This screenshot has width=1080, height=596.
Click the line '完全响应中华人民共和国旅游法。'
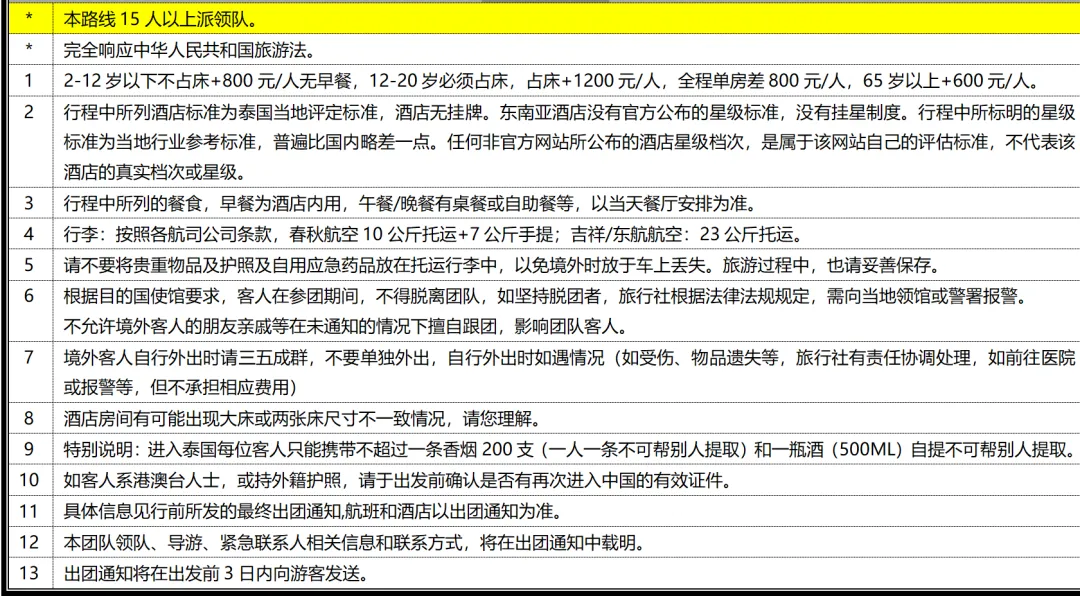pos(189,50)
